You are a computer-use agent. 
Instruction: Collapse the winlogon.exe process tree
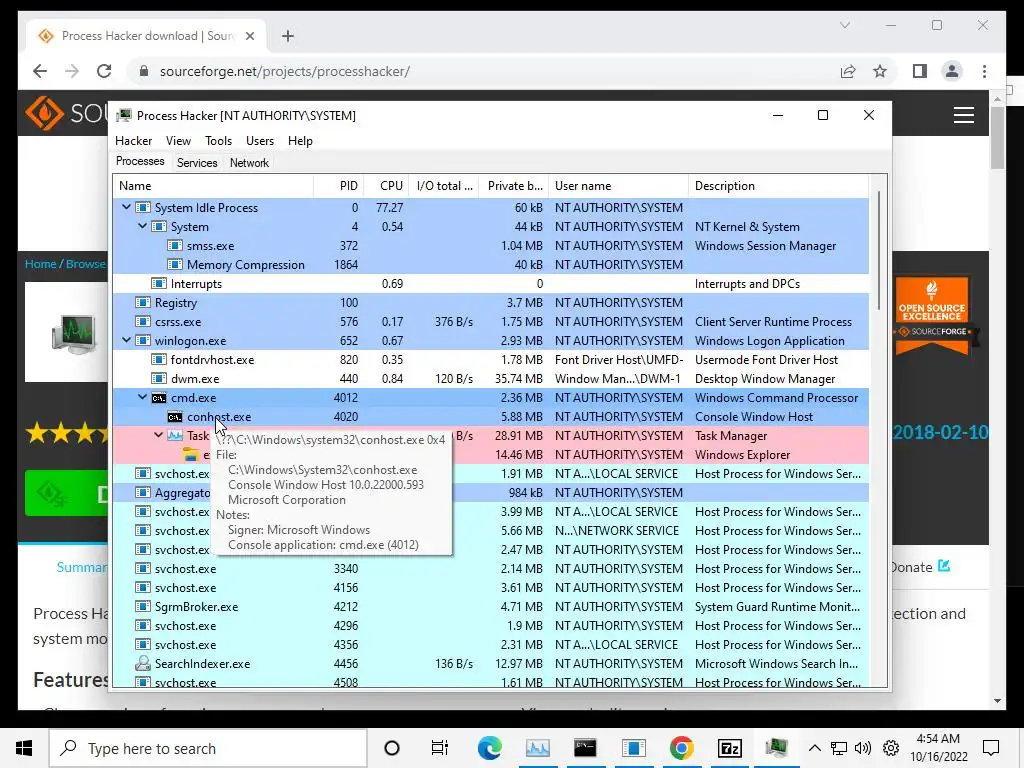126,340
